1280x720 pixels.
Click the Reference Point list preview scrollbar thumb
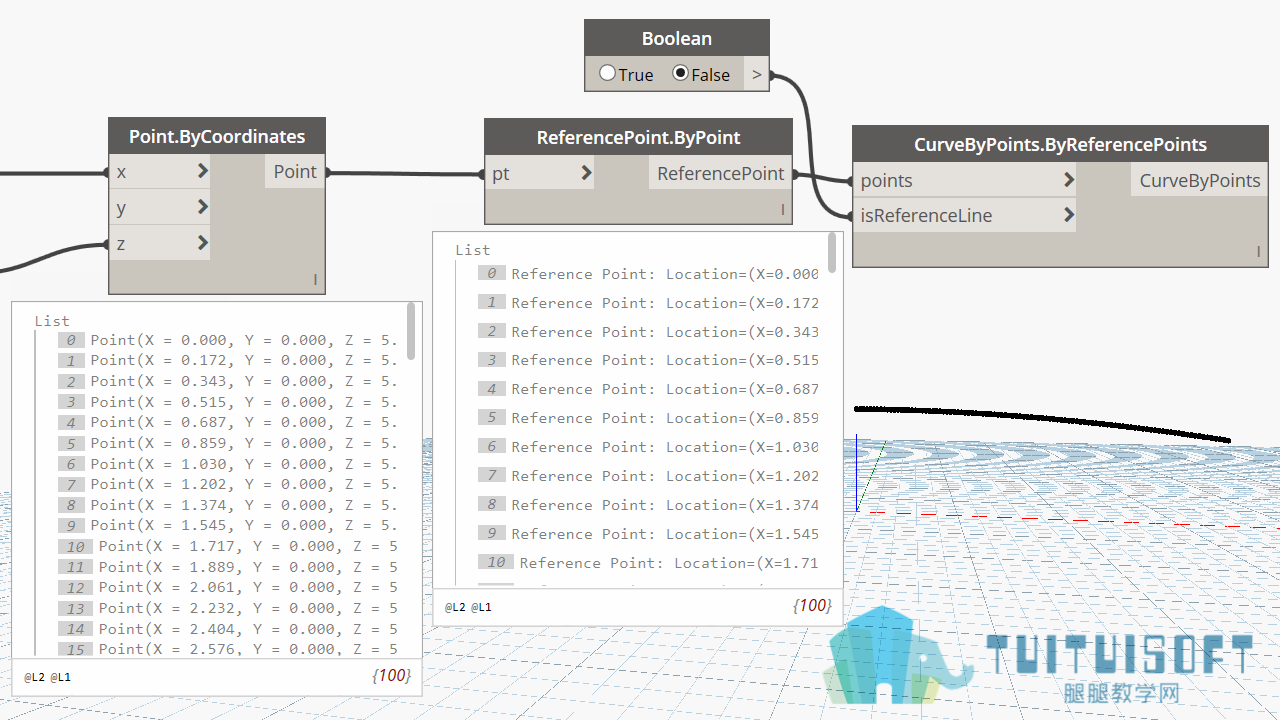coord(832,252)
